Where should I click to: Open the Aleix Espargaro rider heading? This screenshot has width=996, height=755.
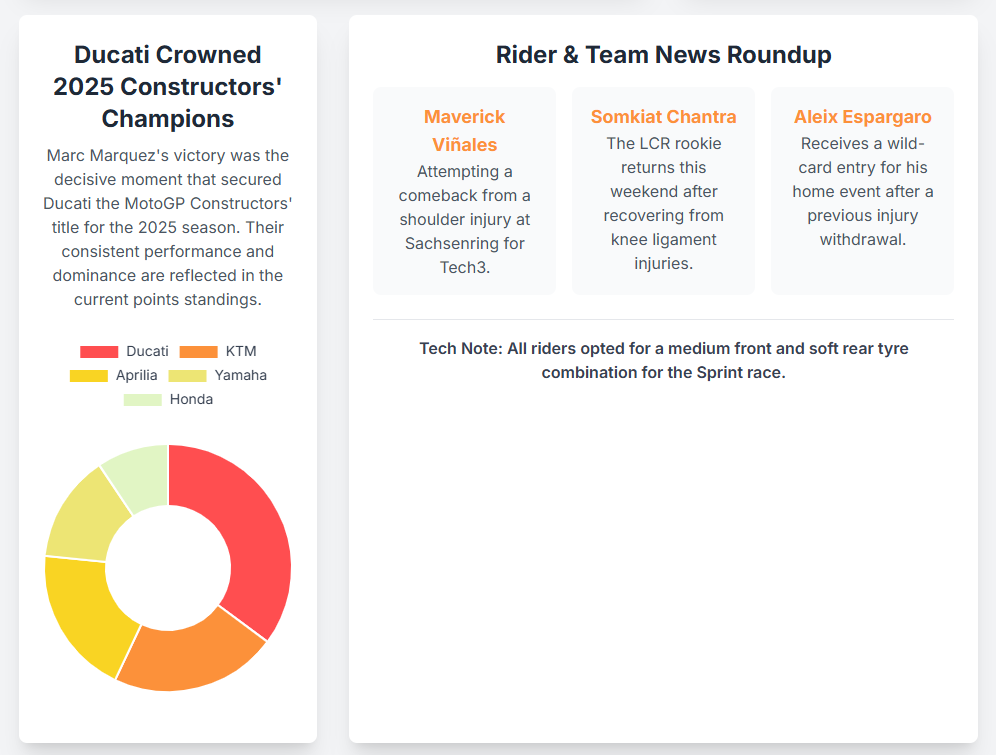point(862,117)
